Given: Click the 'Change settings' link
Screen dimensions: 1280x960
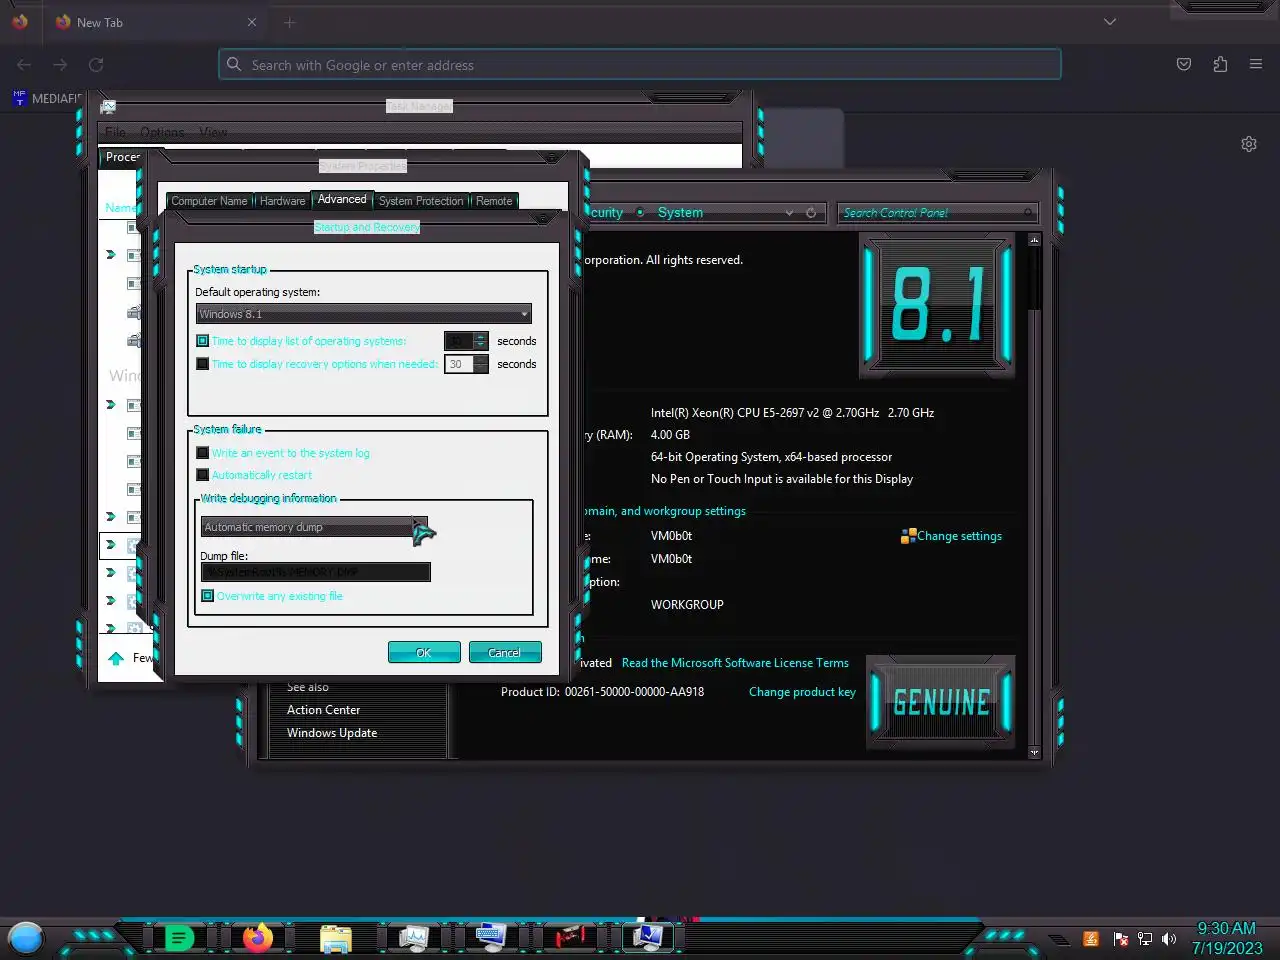Looking at the screenshot, I should click(959, 536).
